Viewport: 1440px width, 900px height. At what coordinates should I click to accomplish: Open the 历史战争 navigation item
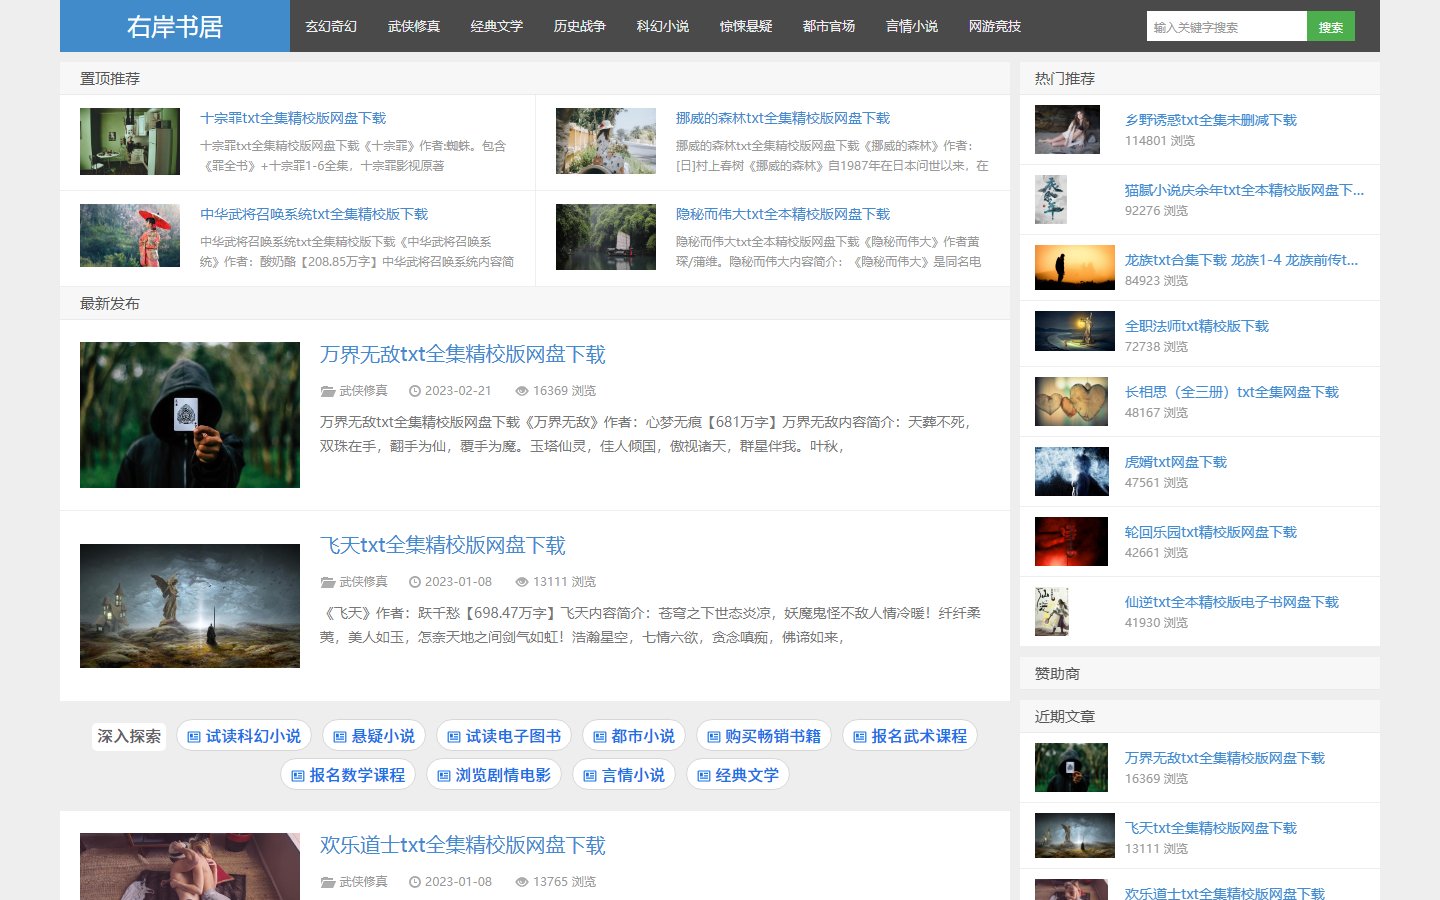point(580,26)
